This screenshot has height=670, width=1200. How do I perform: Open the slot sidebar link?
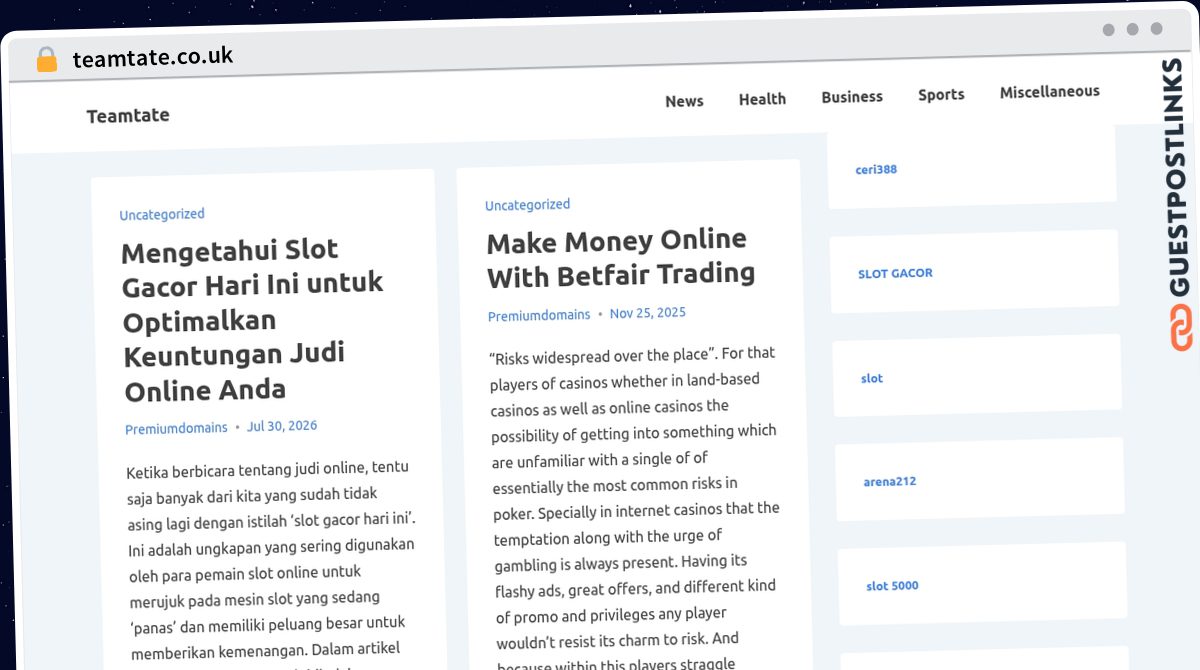872,378
